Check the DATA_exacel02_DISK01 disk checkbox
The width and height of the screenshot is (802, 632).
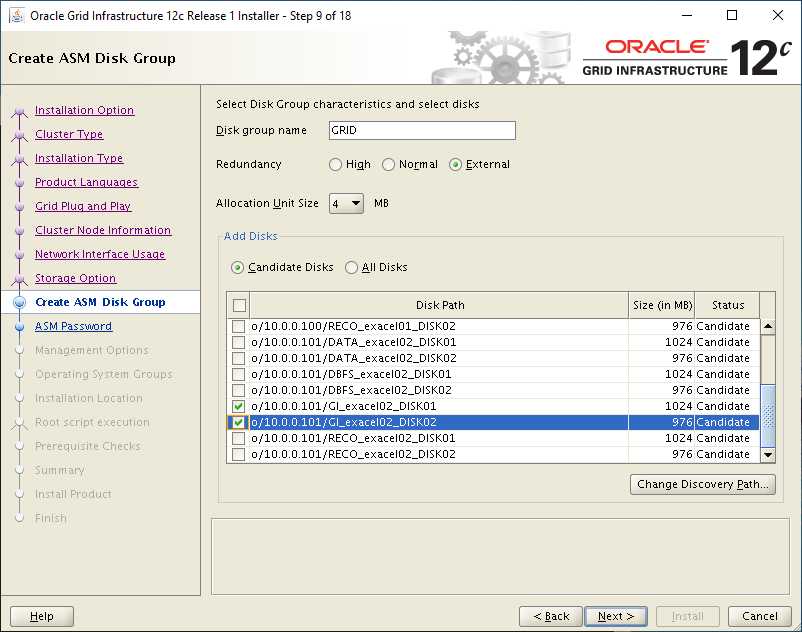[x=238, y=342]
